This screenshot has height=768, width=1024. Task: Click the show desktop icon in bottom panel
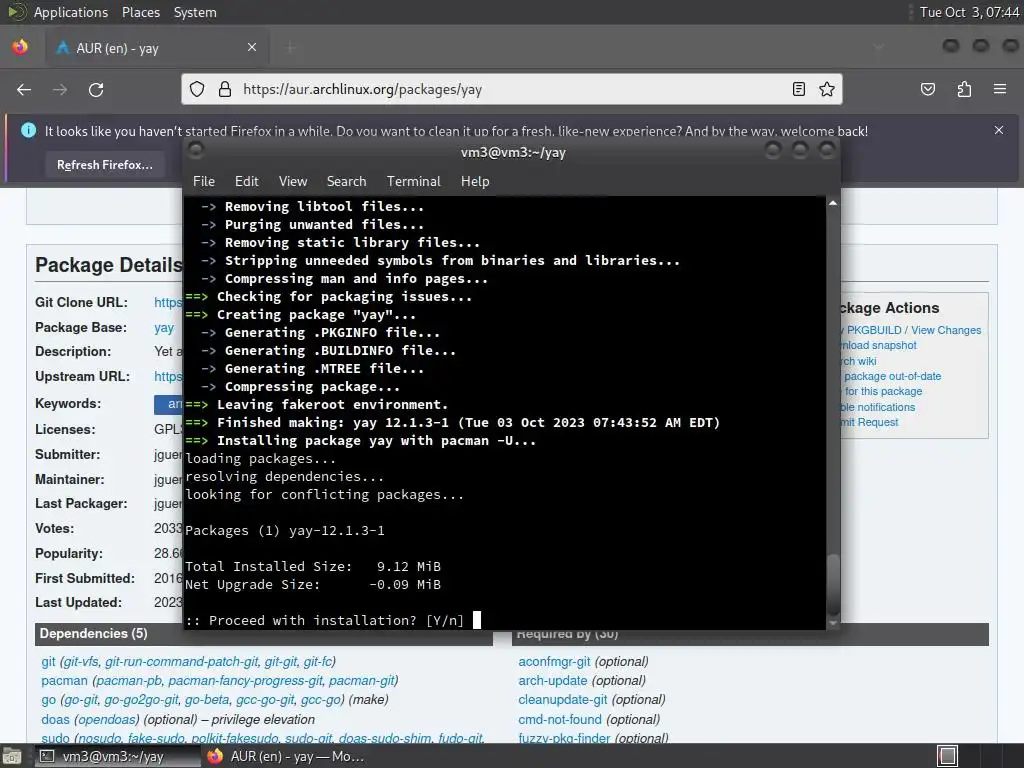point(10,756)
